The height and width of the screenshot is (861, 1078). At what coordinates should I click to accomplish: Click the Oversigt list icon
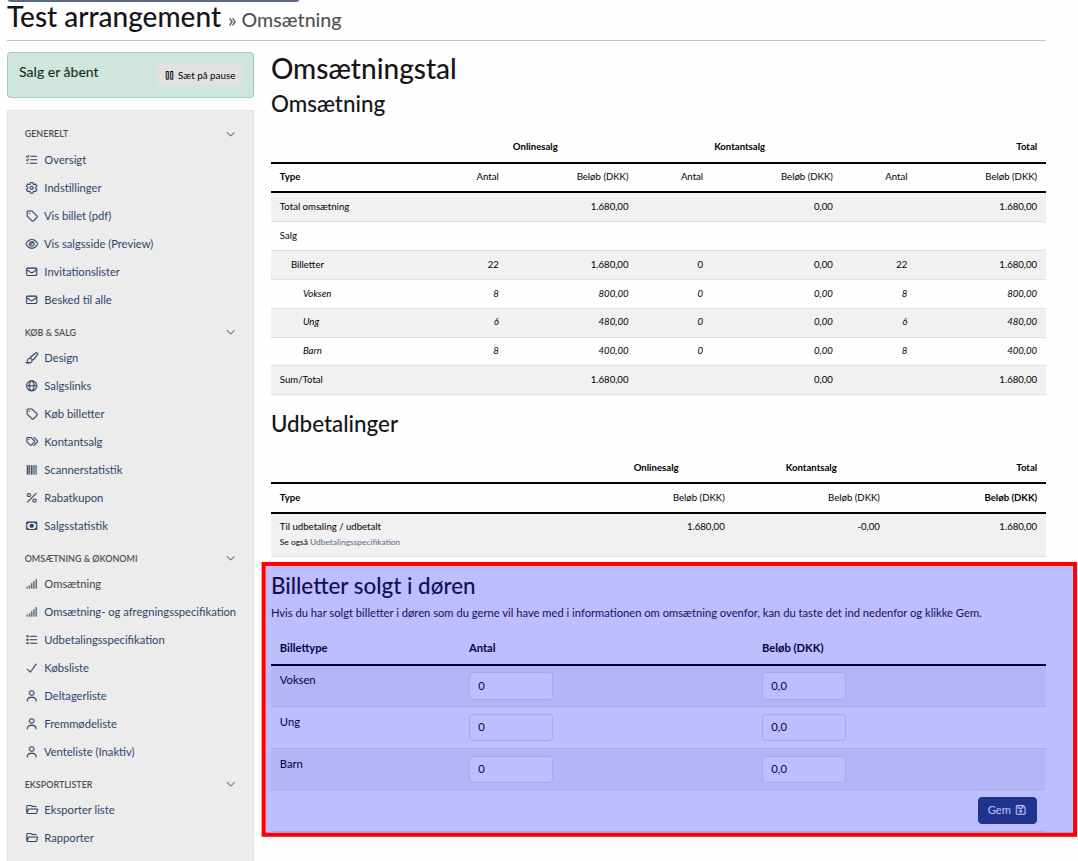click(32, 160)
